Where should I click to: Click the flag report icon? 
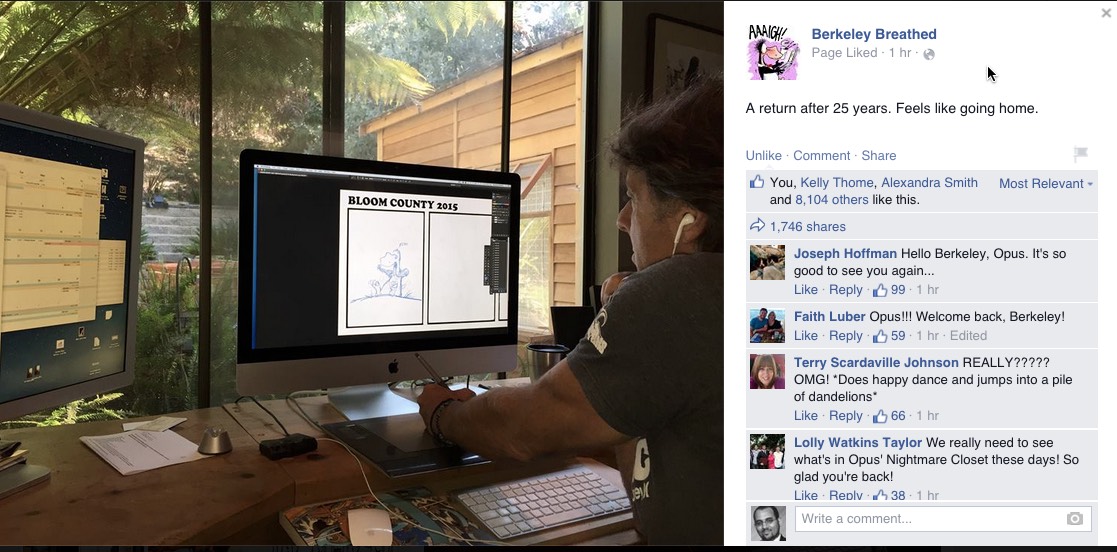(1081, 154)
